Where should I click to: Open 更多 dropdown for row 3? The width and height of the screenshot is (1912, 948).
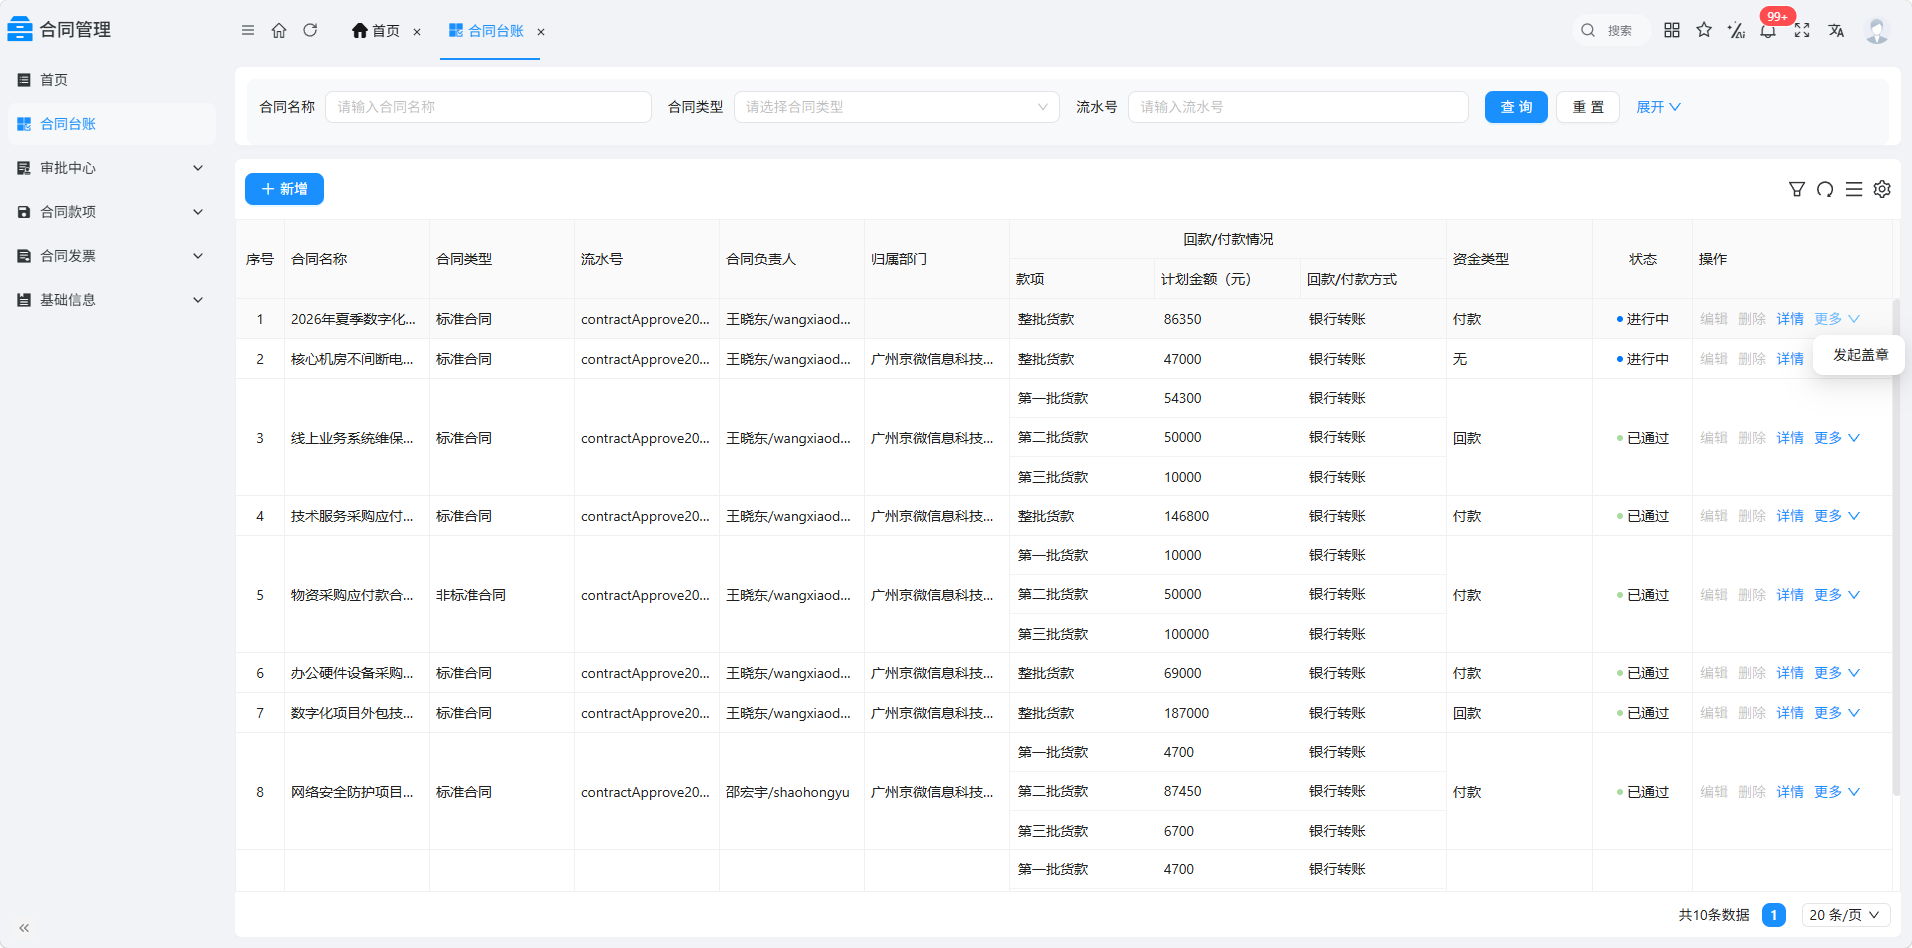pyautogui.click(x=1837, y=438)
